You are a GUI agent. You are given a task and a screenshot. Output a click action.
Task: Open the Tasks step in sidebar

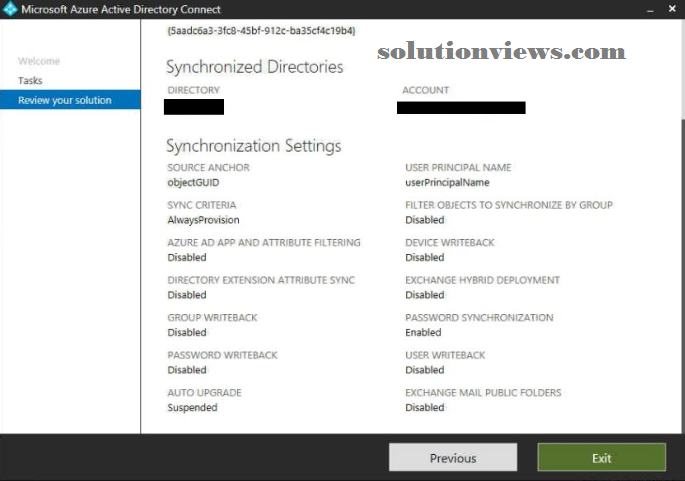[30, 80]
